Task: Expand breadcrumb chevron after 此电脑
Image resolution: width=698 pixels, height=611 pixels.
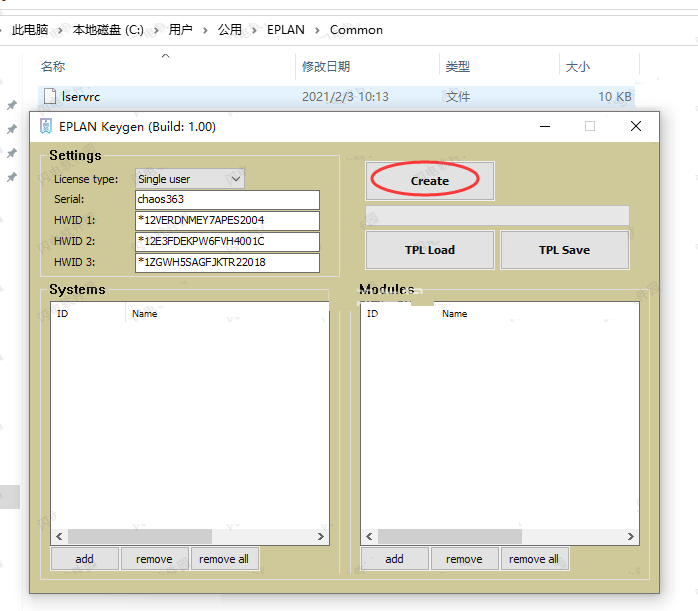Action: click(60, 30)
